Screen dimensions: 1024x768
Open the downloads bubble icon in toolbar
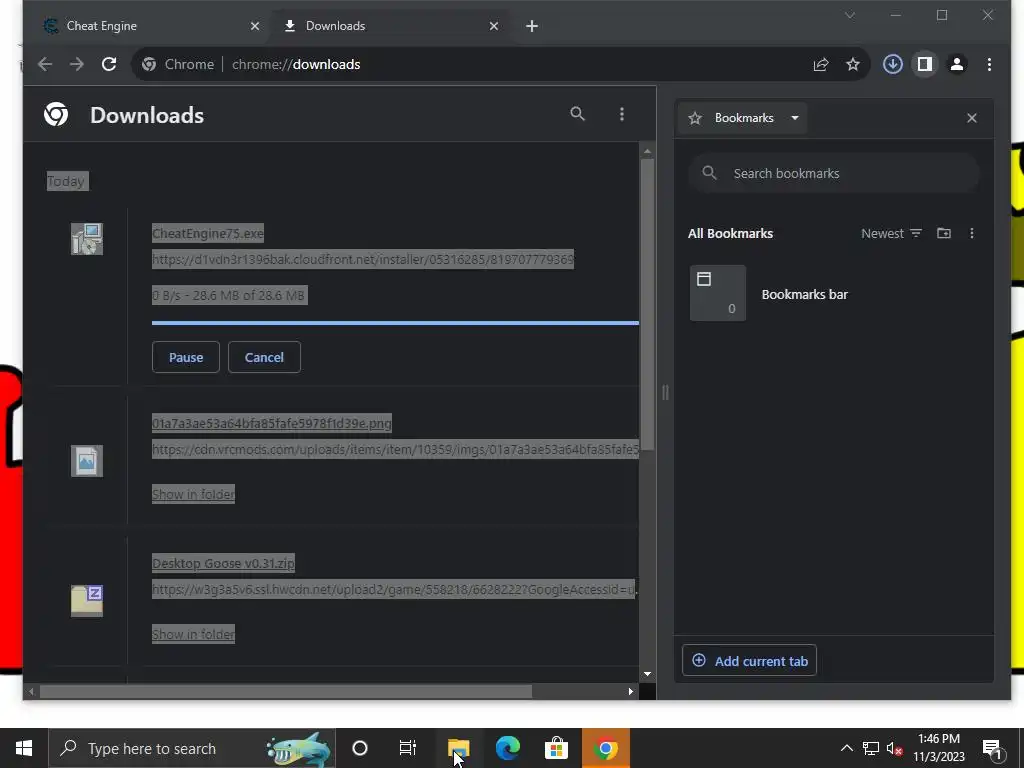click(x=893, y=64)
